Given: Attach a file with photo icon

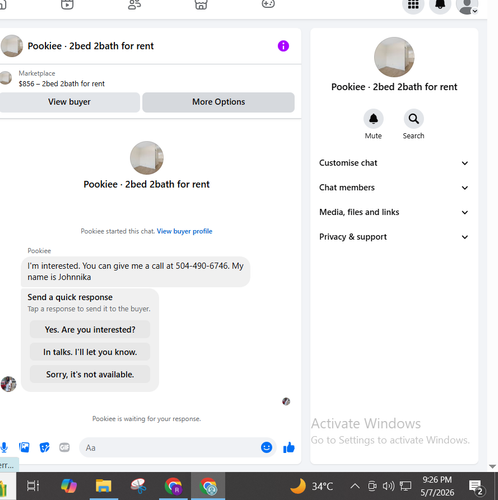Looking at the screenshot, I should (x=24, y=447).
